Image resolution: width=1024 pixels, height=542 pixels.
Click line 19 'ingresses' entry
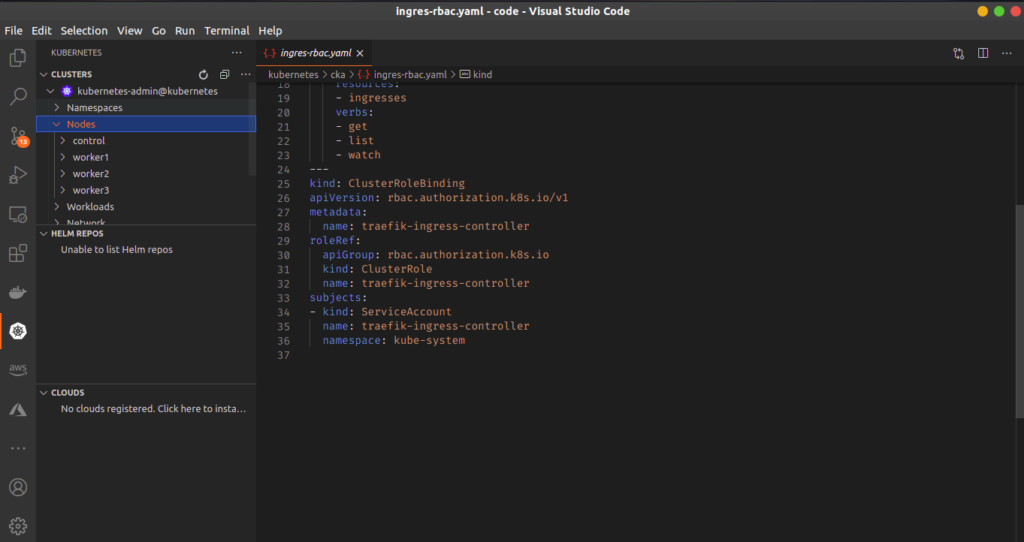(x=377, y=98)
